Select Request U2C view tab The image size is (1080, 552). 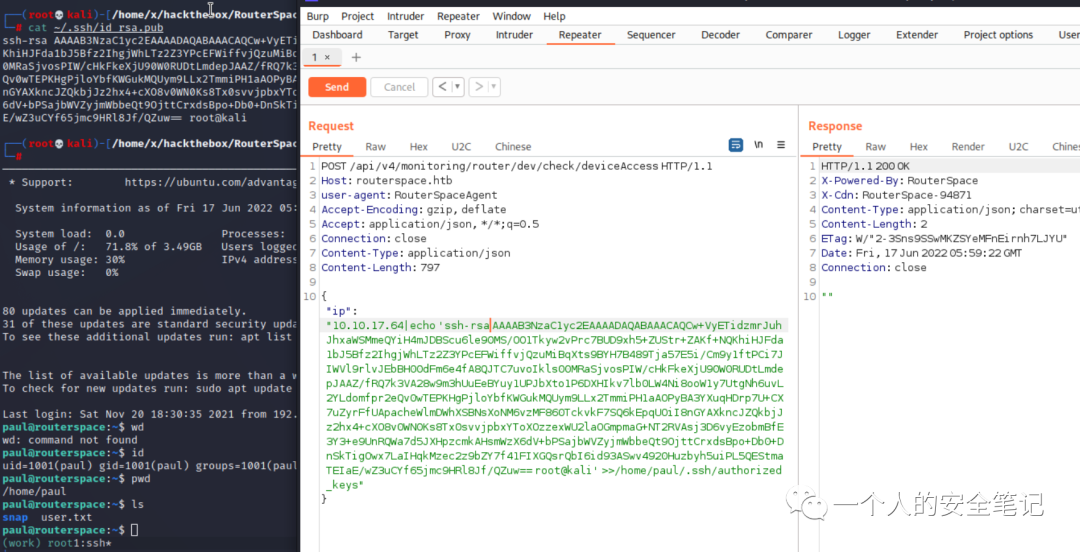pos(461,146)
